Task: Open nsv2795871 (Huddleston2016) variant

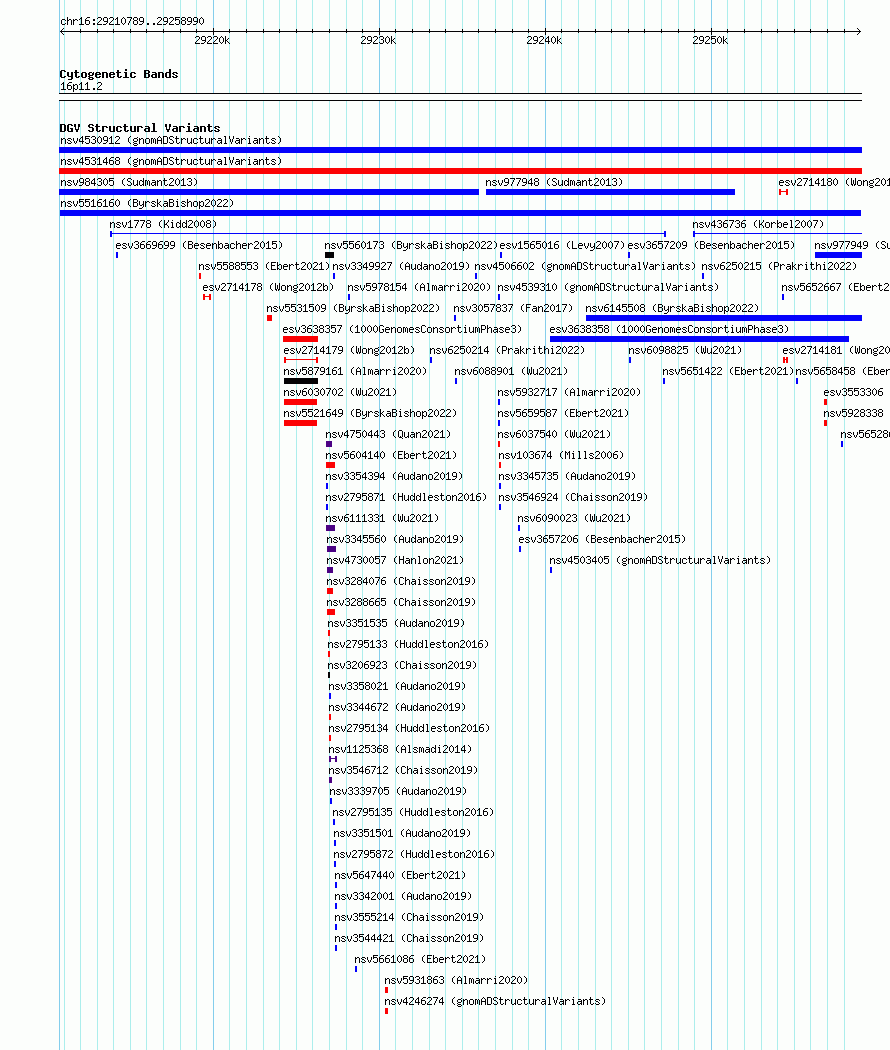Action: pos(406,497)
